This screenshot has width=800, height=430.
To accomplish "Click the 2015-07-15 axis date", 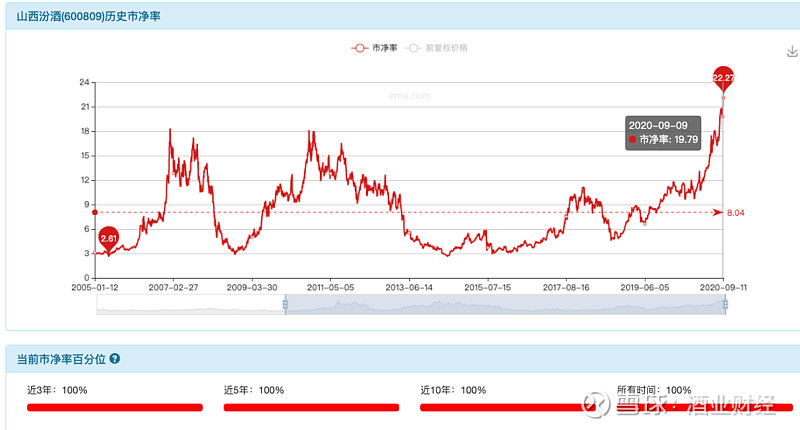I will click(x=488, y=288).
